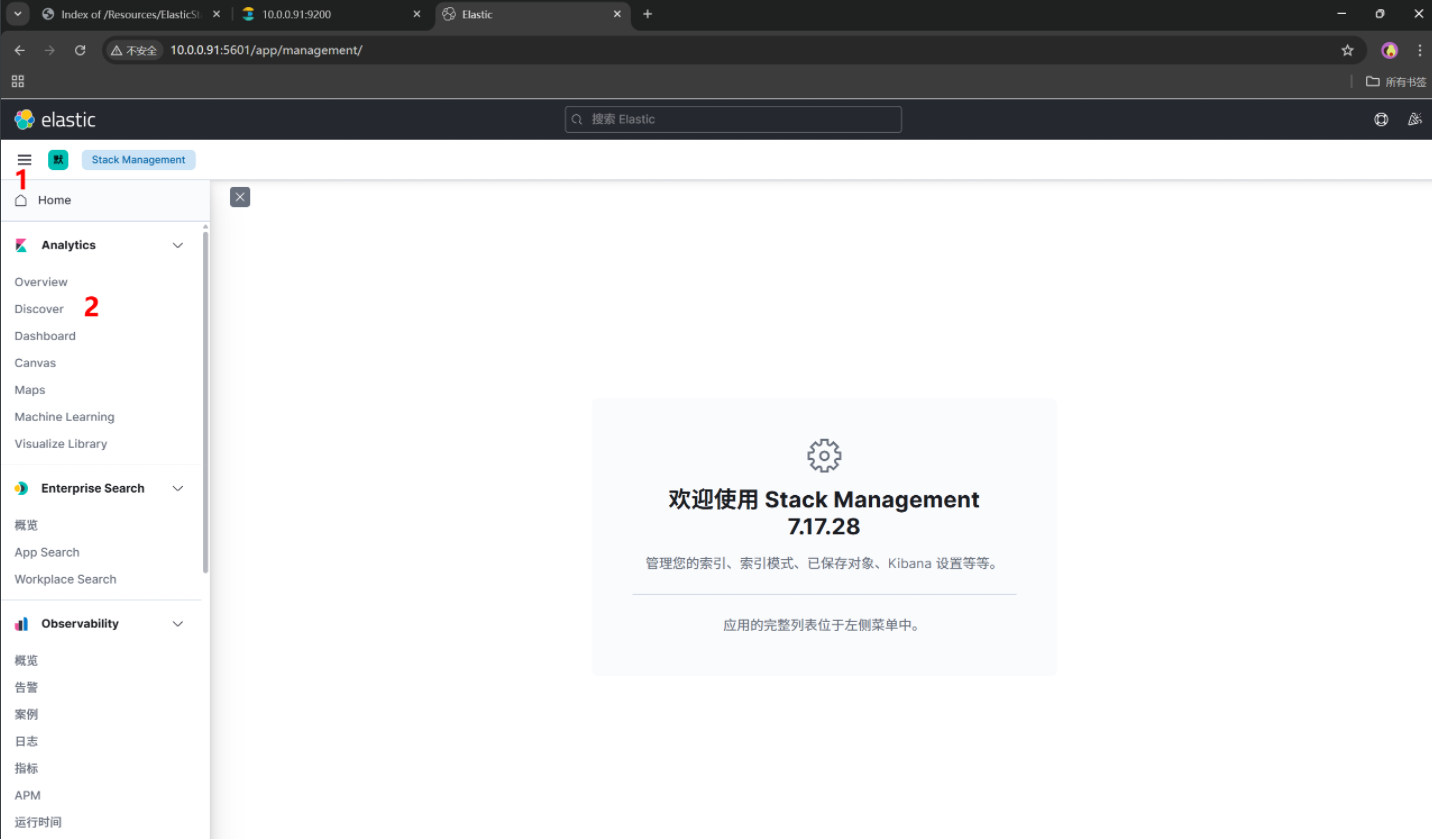Open Canvas in sidebar
Image resolution: width=1432 pixels, height=839 pixels.
coord(35,363)
